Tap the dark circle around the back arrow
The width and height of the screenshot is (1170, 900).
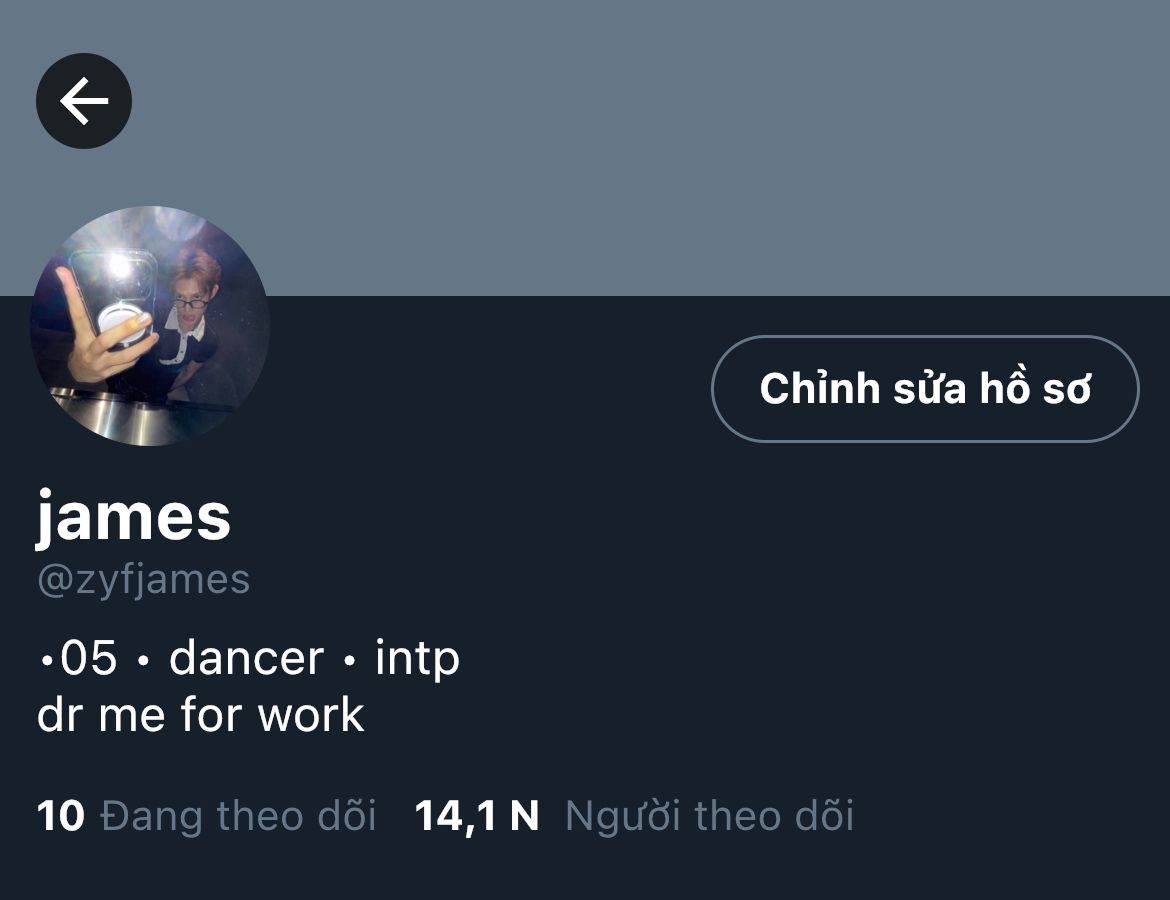click(84, 101)
